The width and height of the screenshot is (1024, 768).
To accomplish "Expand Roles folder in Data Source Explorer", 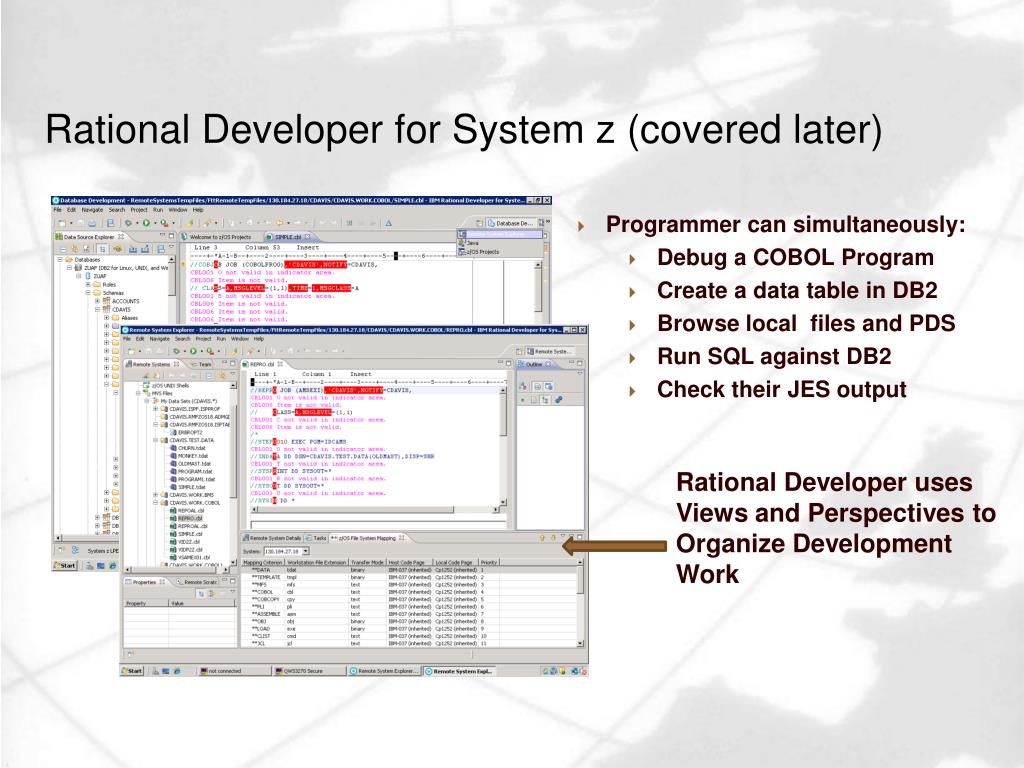I will (x=88, y=284).
